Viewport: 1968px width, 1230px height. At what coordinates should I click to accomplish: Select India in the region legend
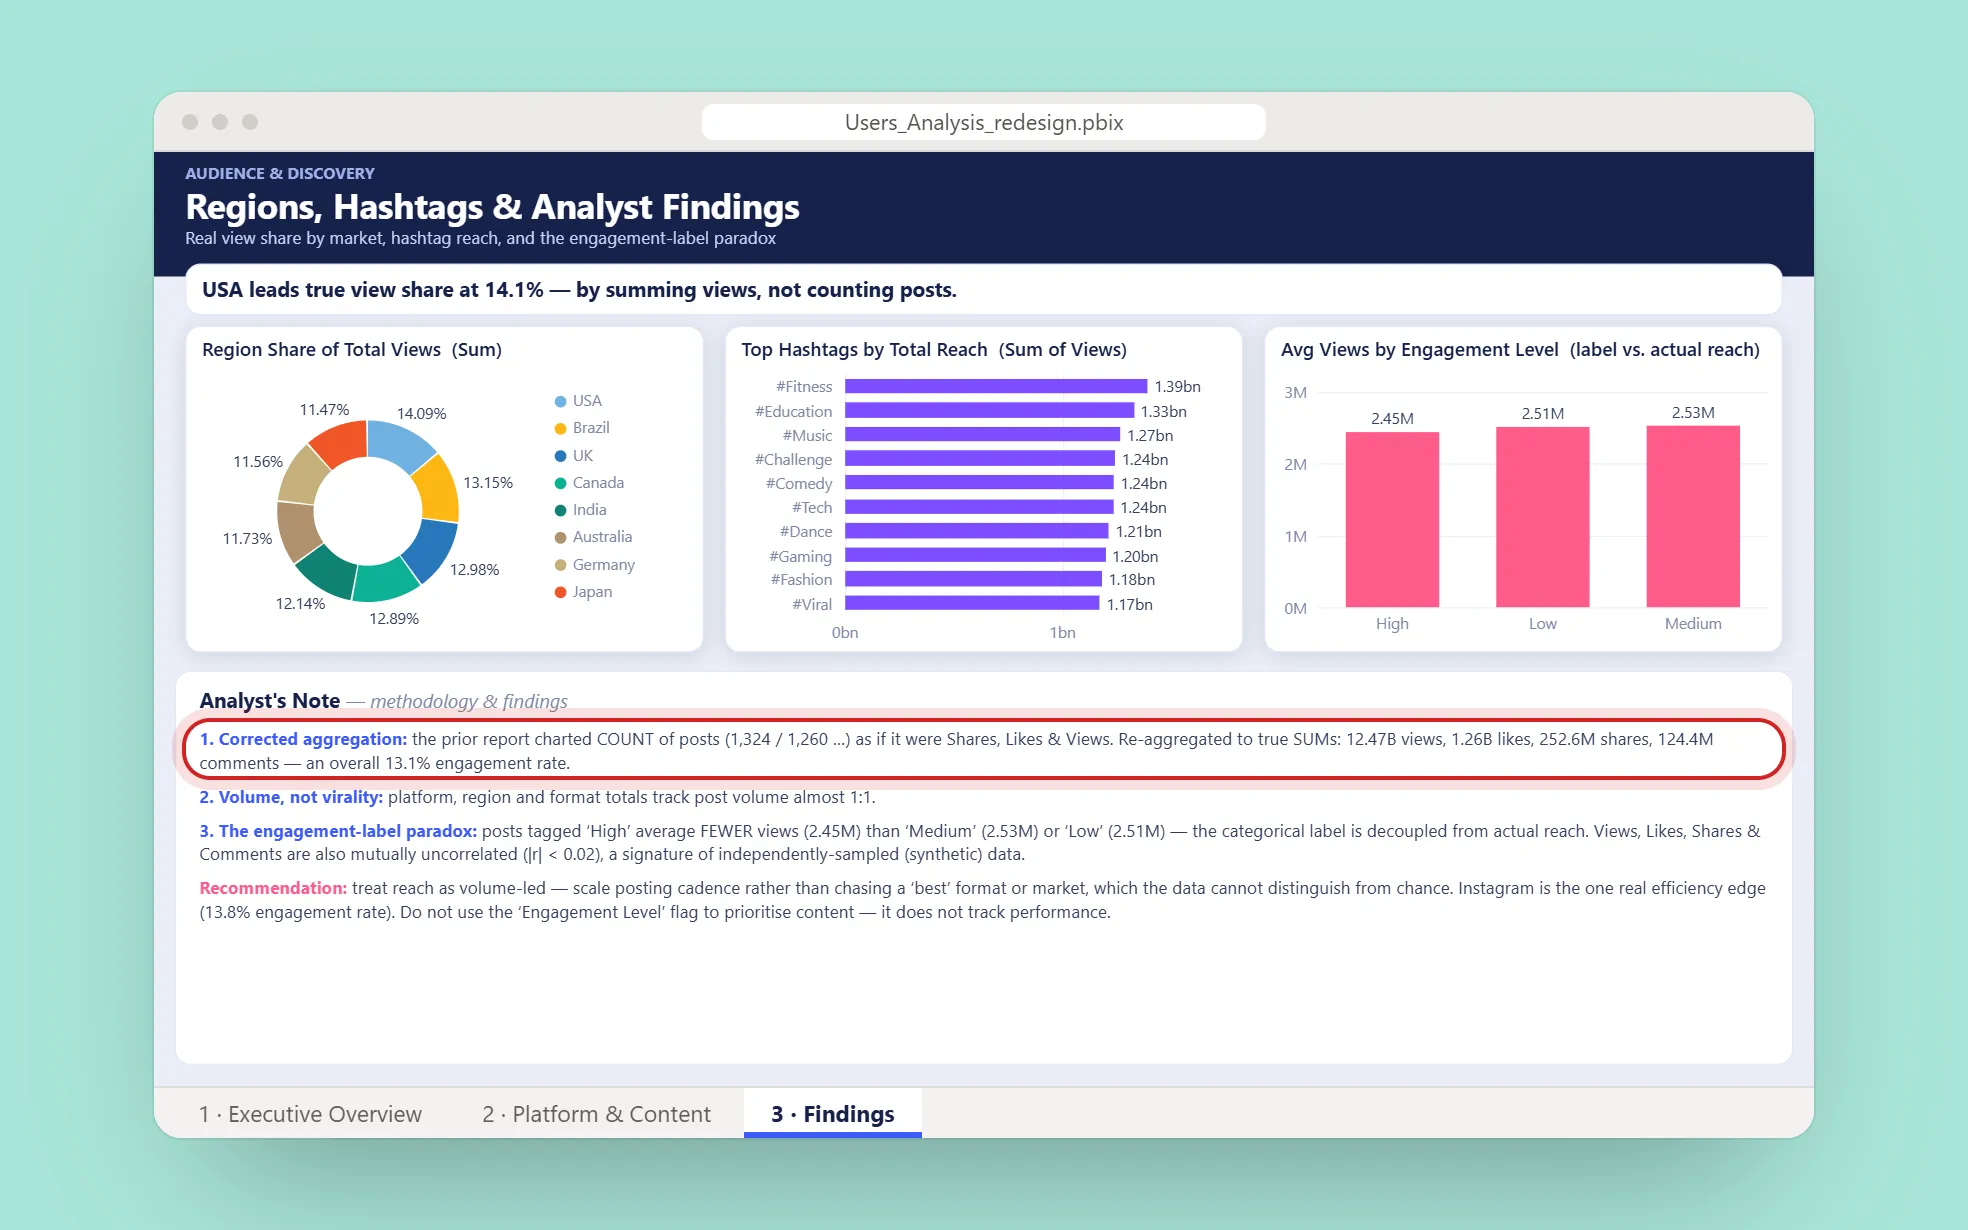tap(580, 510)
